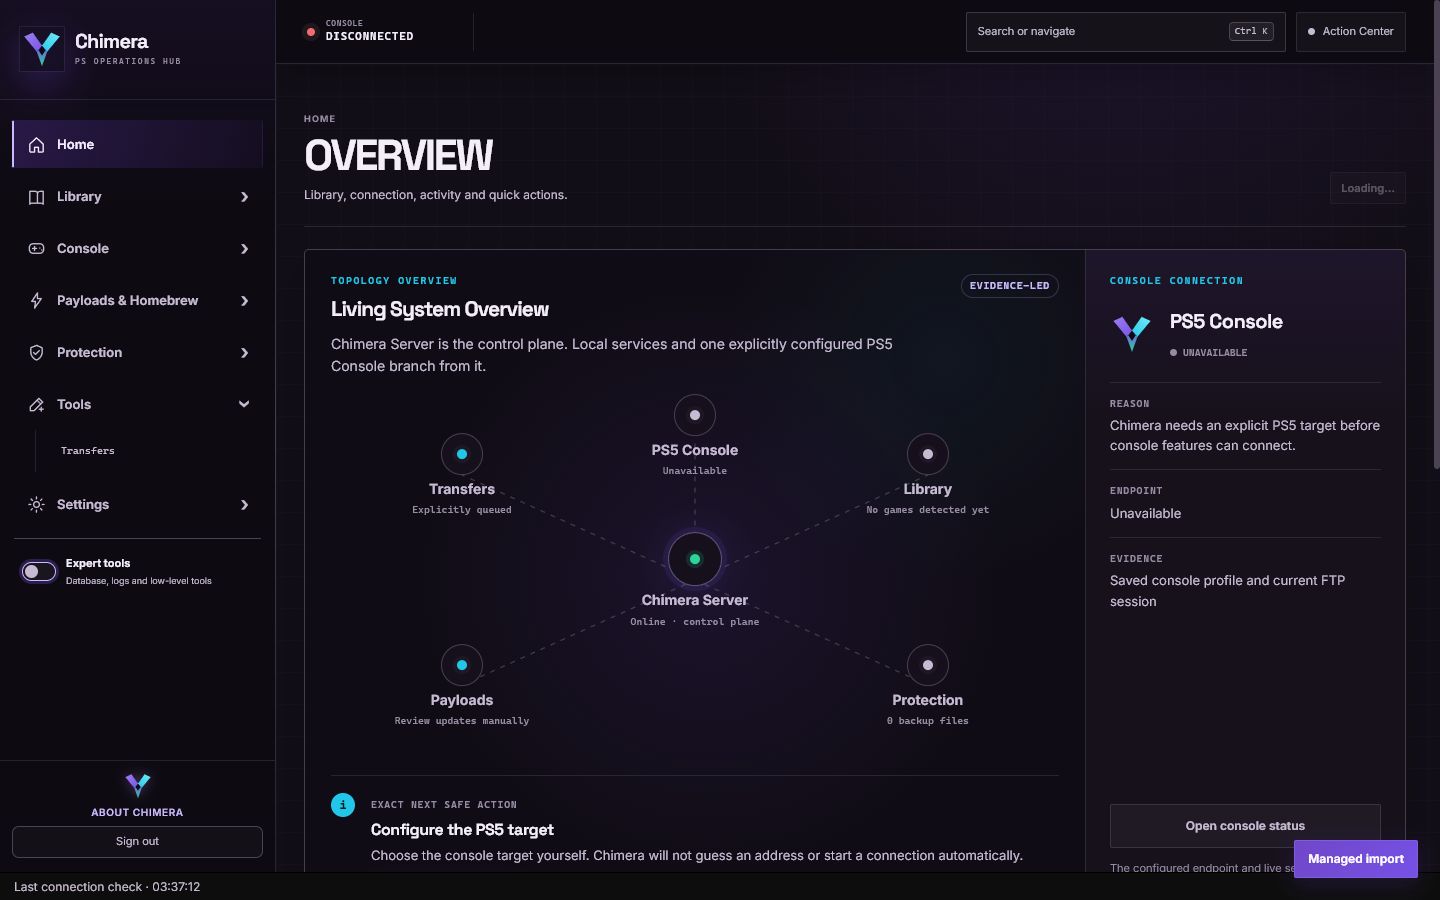Expand the Protection submenu chevron
1440x900 pixels.
[x=244, y=353]
